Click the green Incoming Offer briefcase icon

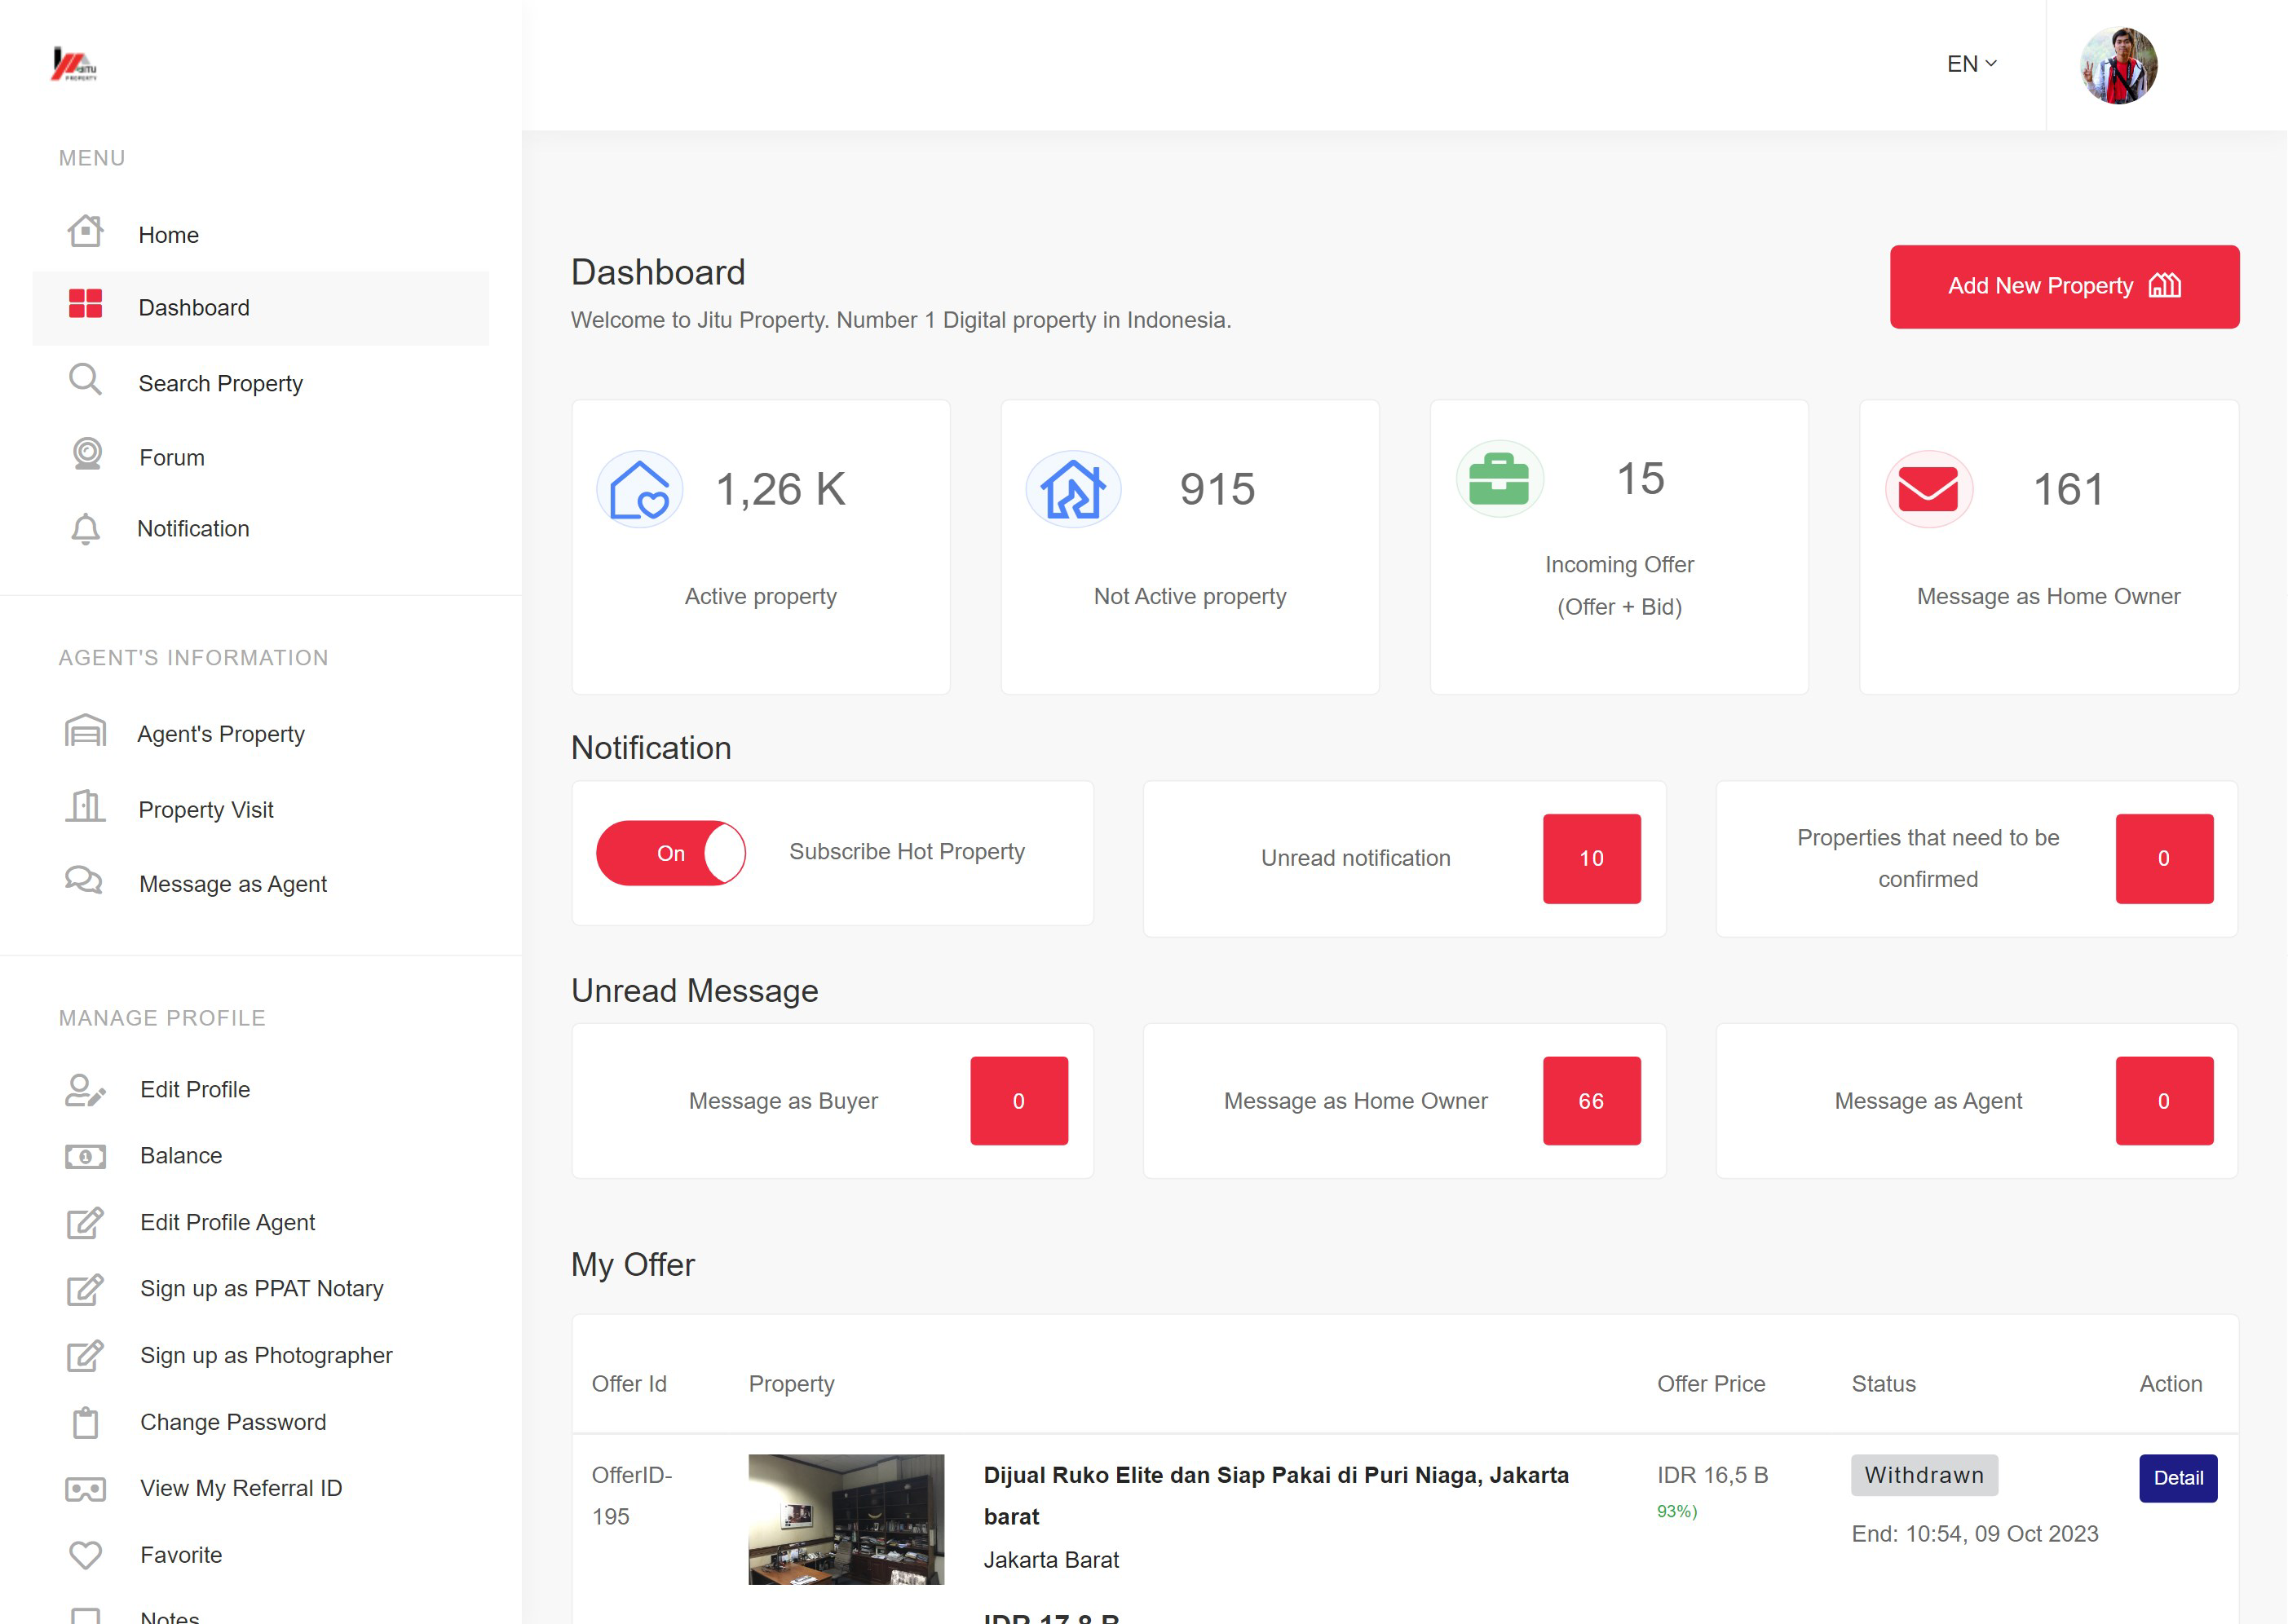(1499, 479)
